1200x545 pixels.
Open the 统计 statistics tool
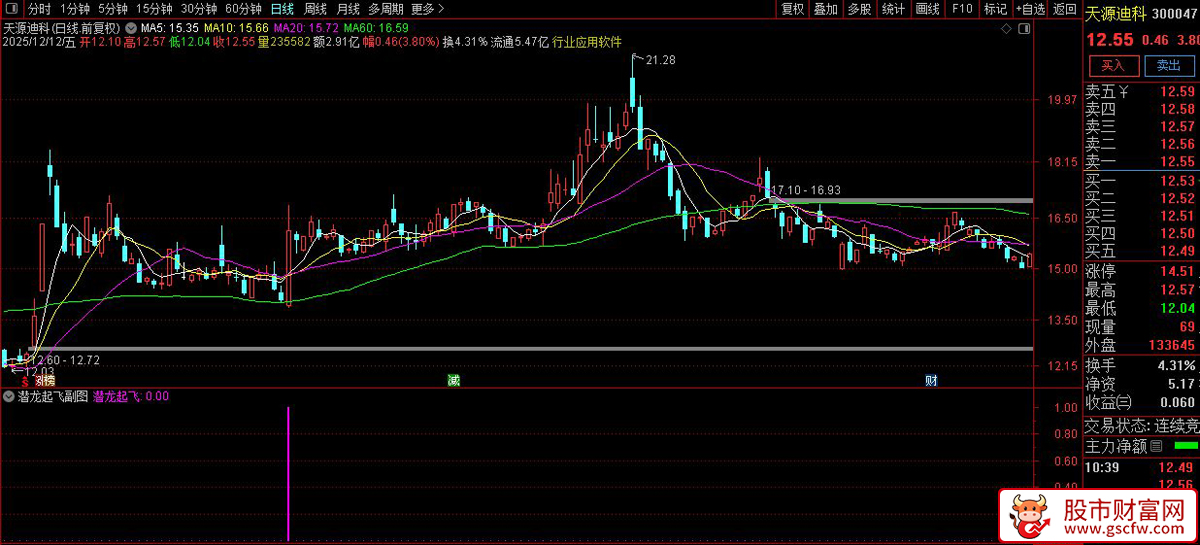coord(893,9)
